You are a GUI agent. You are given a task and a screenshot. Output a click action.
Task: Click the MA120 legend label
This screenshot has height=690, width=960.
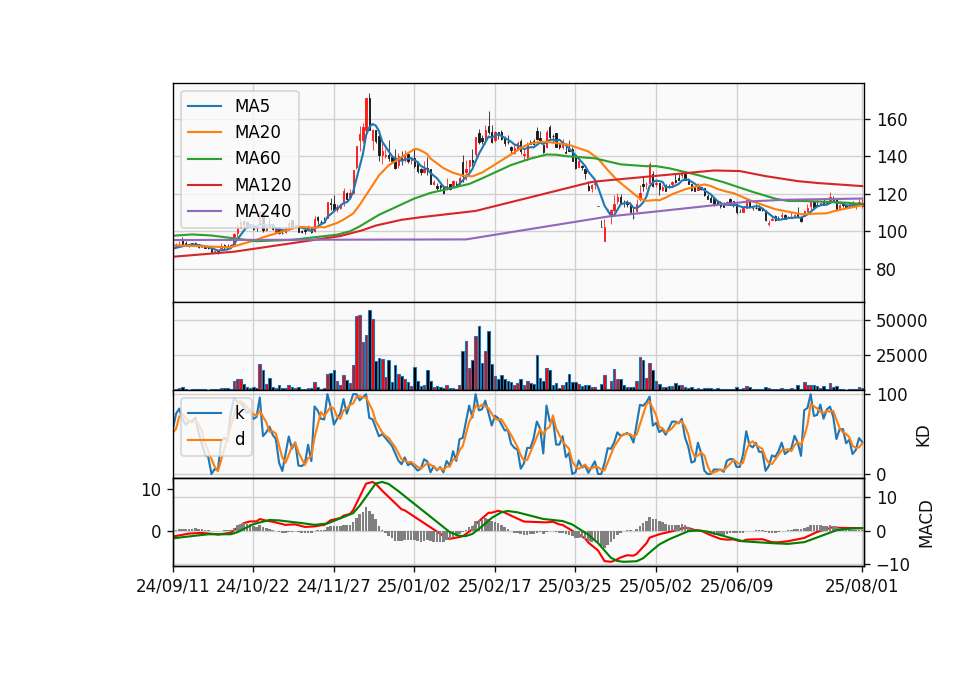coord(263,184)
